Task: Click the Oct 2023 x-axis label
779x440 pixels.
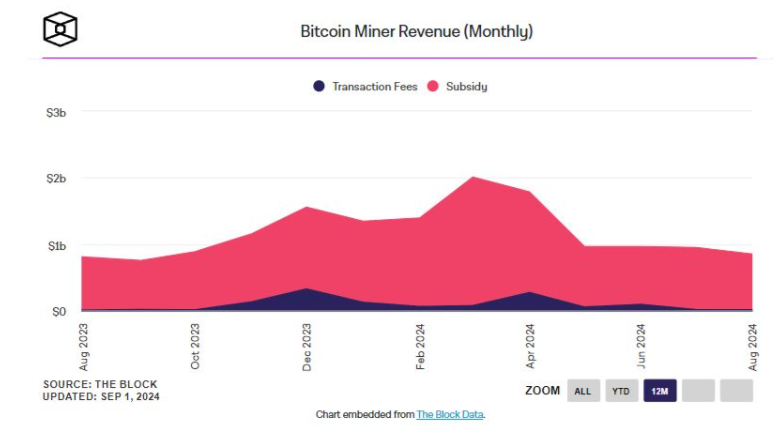Action: tap(196, 345)
